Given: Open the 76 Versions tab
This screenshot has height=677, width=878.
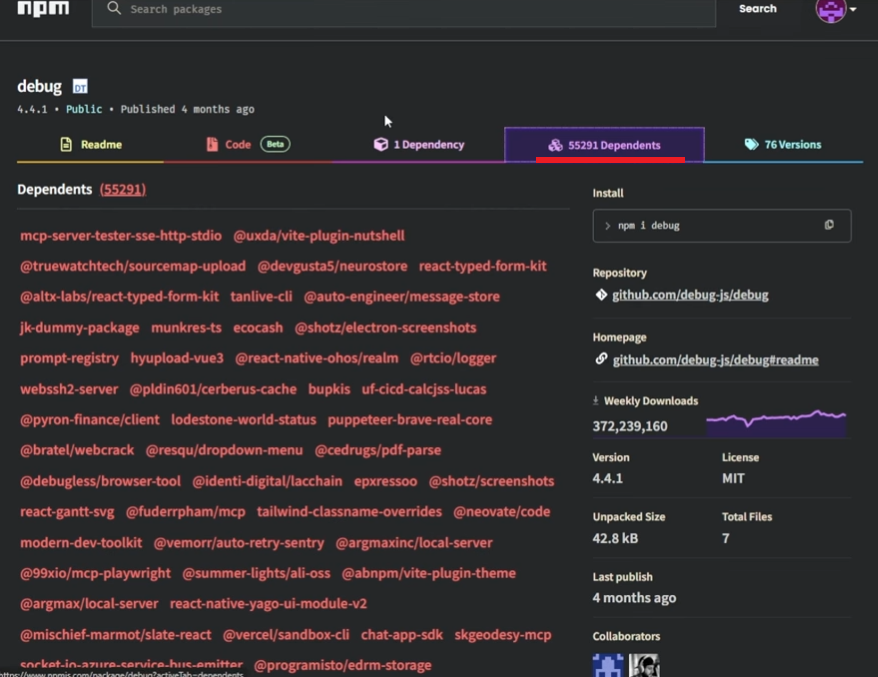Looking at the screenshot, I should pos(783,144).
